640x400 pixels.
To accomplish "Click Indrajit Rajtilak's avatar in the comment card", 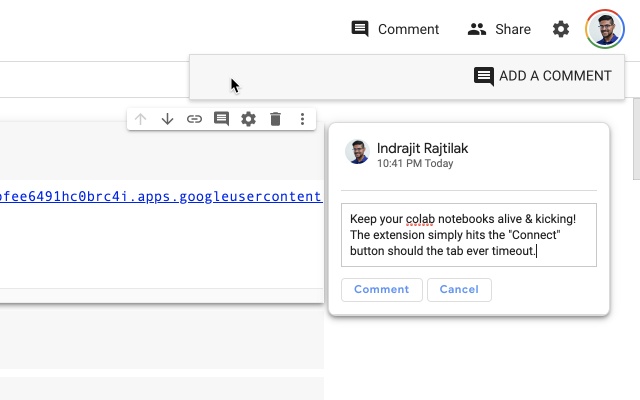I will (357, 152).
